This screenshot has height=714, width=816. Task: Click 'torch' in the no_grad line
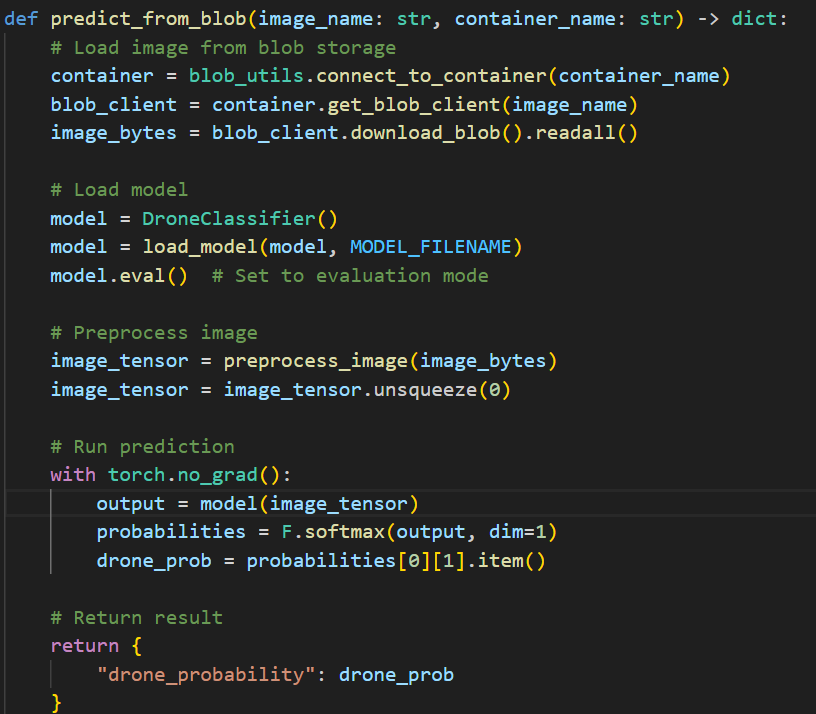pos(136,475)
